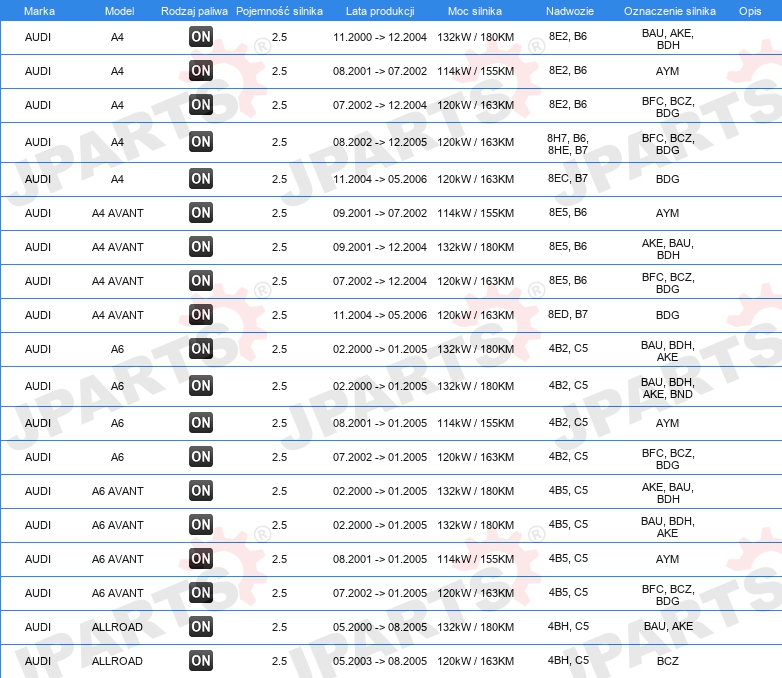
Task: Click the Model column header
Action: pos(119,11)
